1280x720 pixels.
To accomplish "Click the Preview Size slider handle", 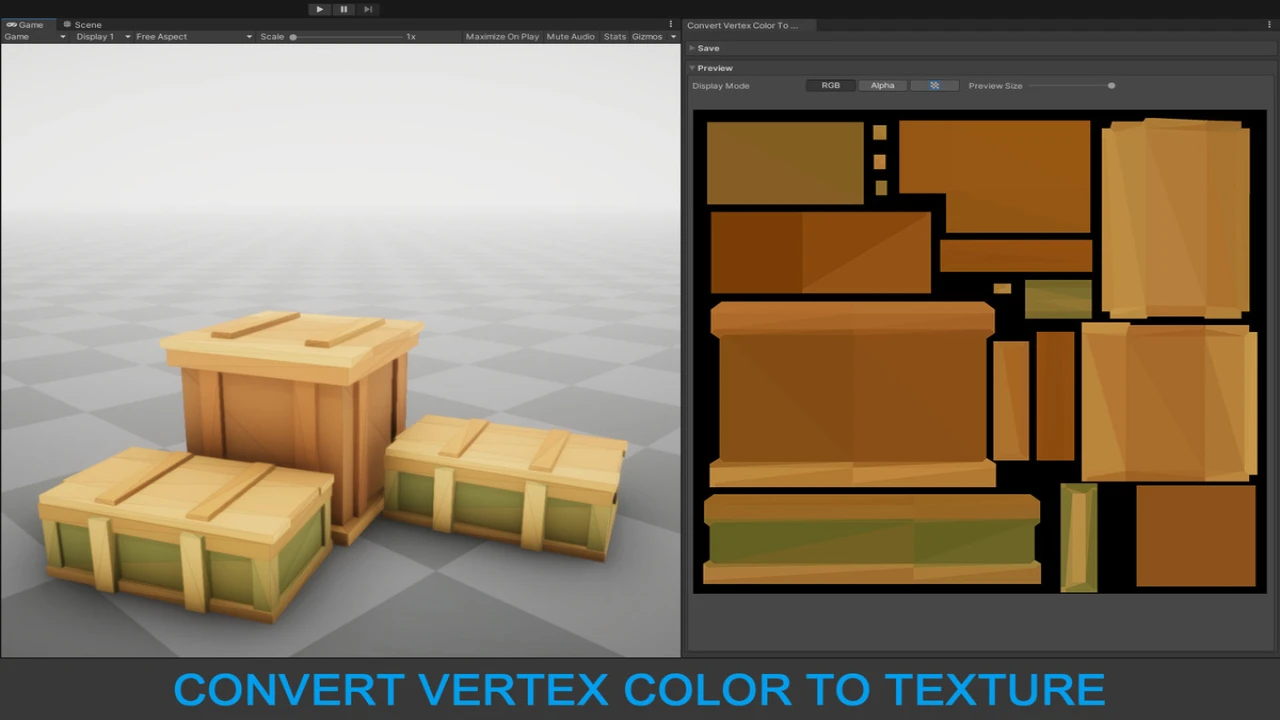I will click(x=1111, y=86).
